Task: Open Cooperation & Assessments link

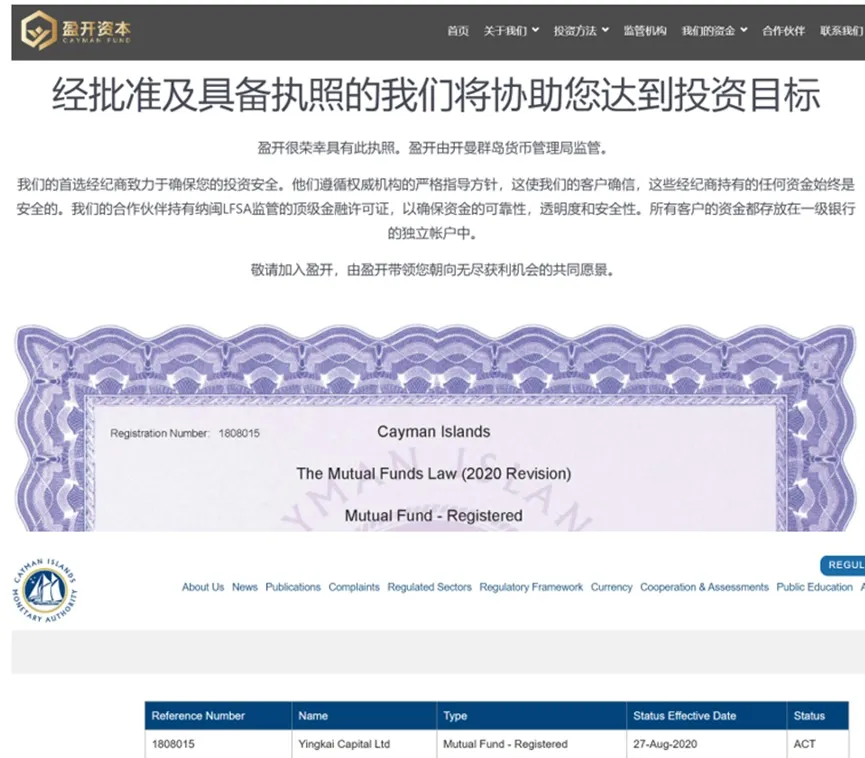Action: click(704, 587)
